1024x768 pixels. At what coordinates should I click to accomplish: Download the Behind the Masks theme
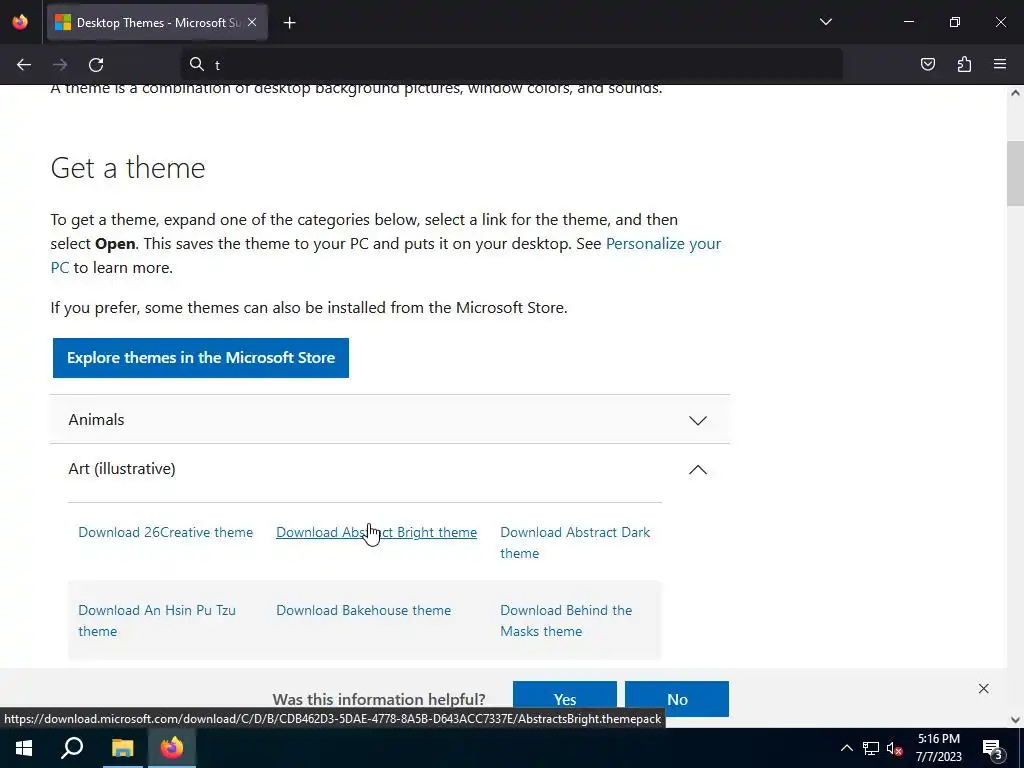(566, 620)
